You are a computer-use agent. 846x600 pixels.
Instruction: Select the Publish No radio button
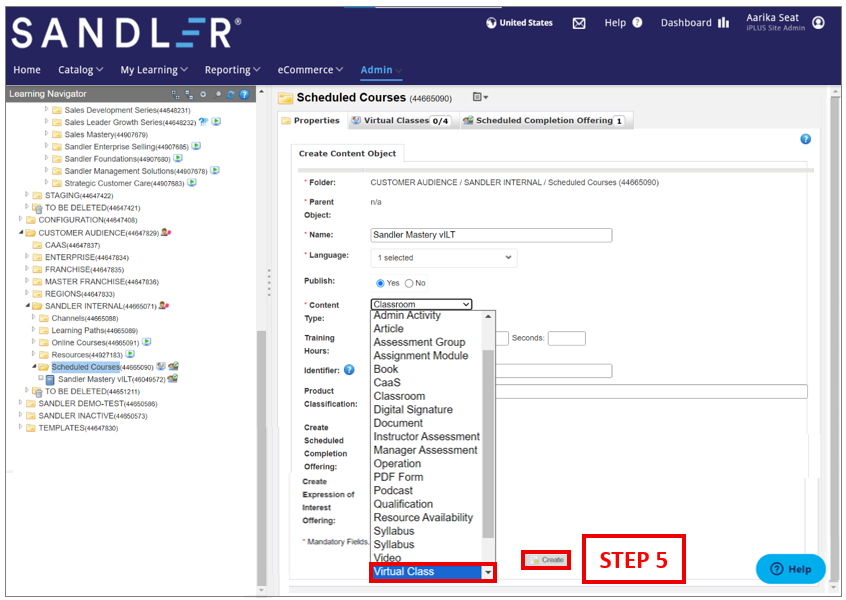tap(409, 283)
